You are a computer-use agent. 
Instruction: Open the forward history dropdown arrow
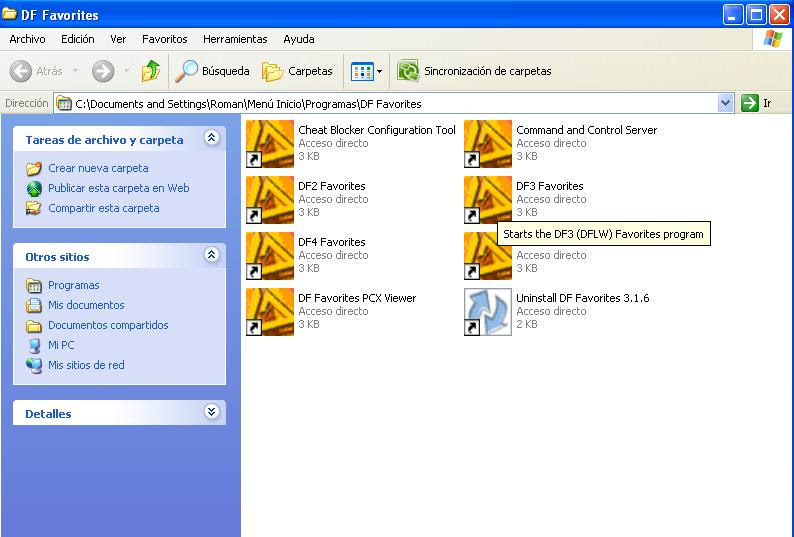pos(126,70)
